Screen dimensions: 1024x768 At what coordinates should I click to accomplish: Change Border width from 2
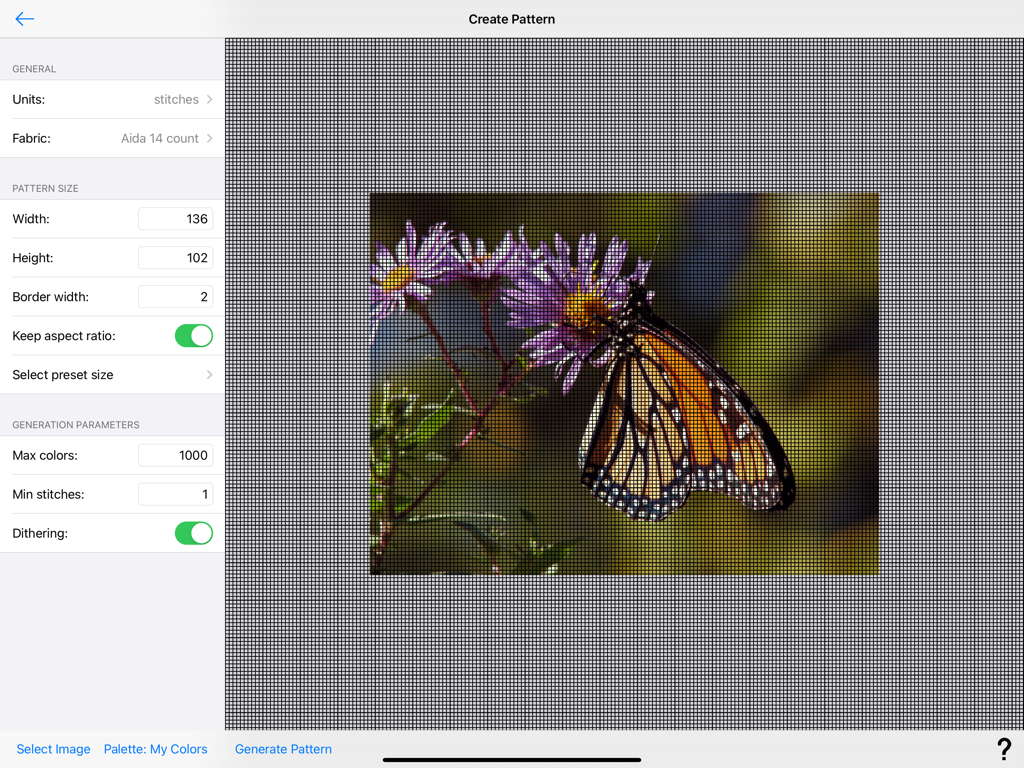(x=175, y=296)
